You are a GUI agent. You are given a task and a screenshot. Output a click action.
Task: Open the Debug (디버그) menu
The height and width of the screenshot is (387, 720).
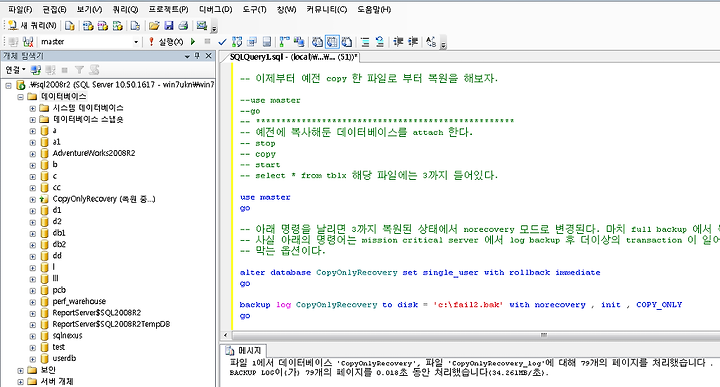(x=215, y=9)
